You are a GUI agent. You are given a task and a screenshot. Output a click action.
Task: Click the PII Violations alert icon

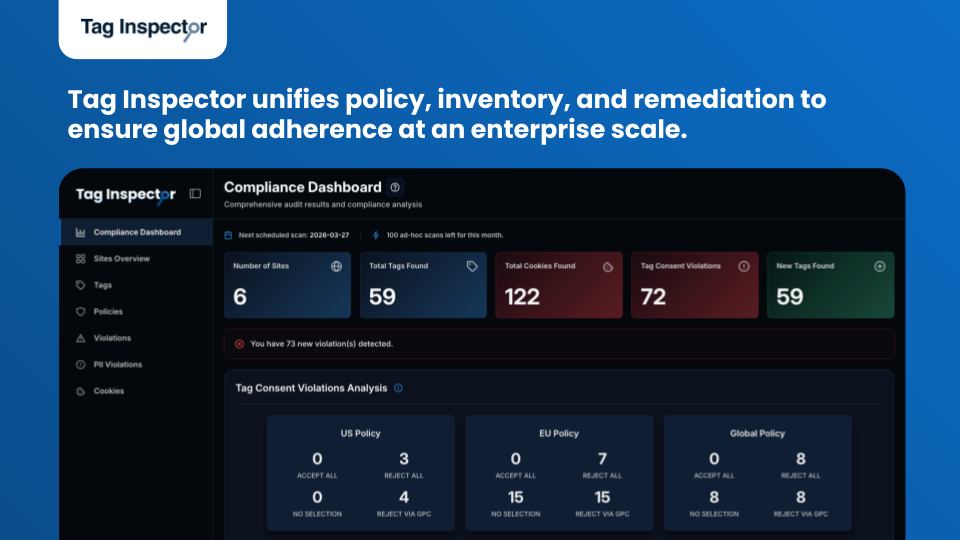pyautogui.click(x=80, y=364)
